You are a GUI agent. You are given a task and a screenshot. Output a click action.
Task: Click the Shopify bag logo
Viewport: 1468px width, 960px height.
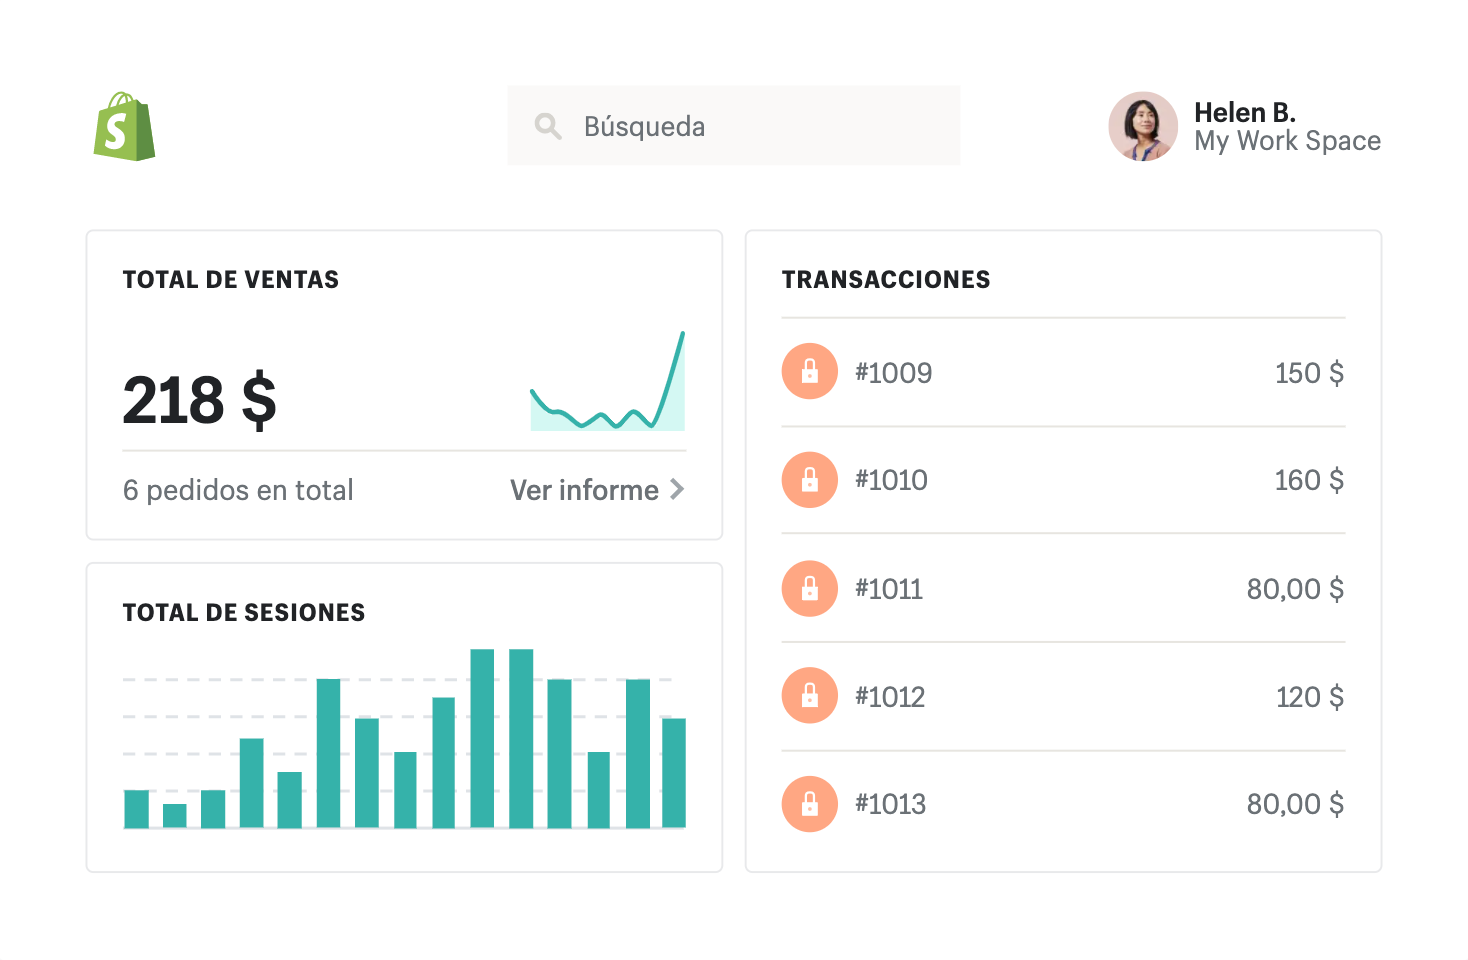pyautogui.click(x=124, y=127)
